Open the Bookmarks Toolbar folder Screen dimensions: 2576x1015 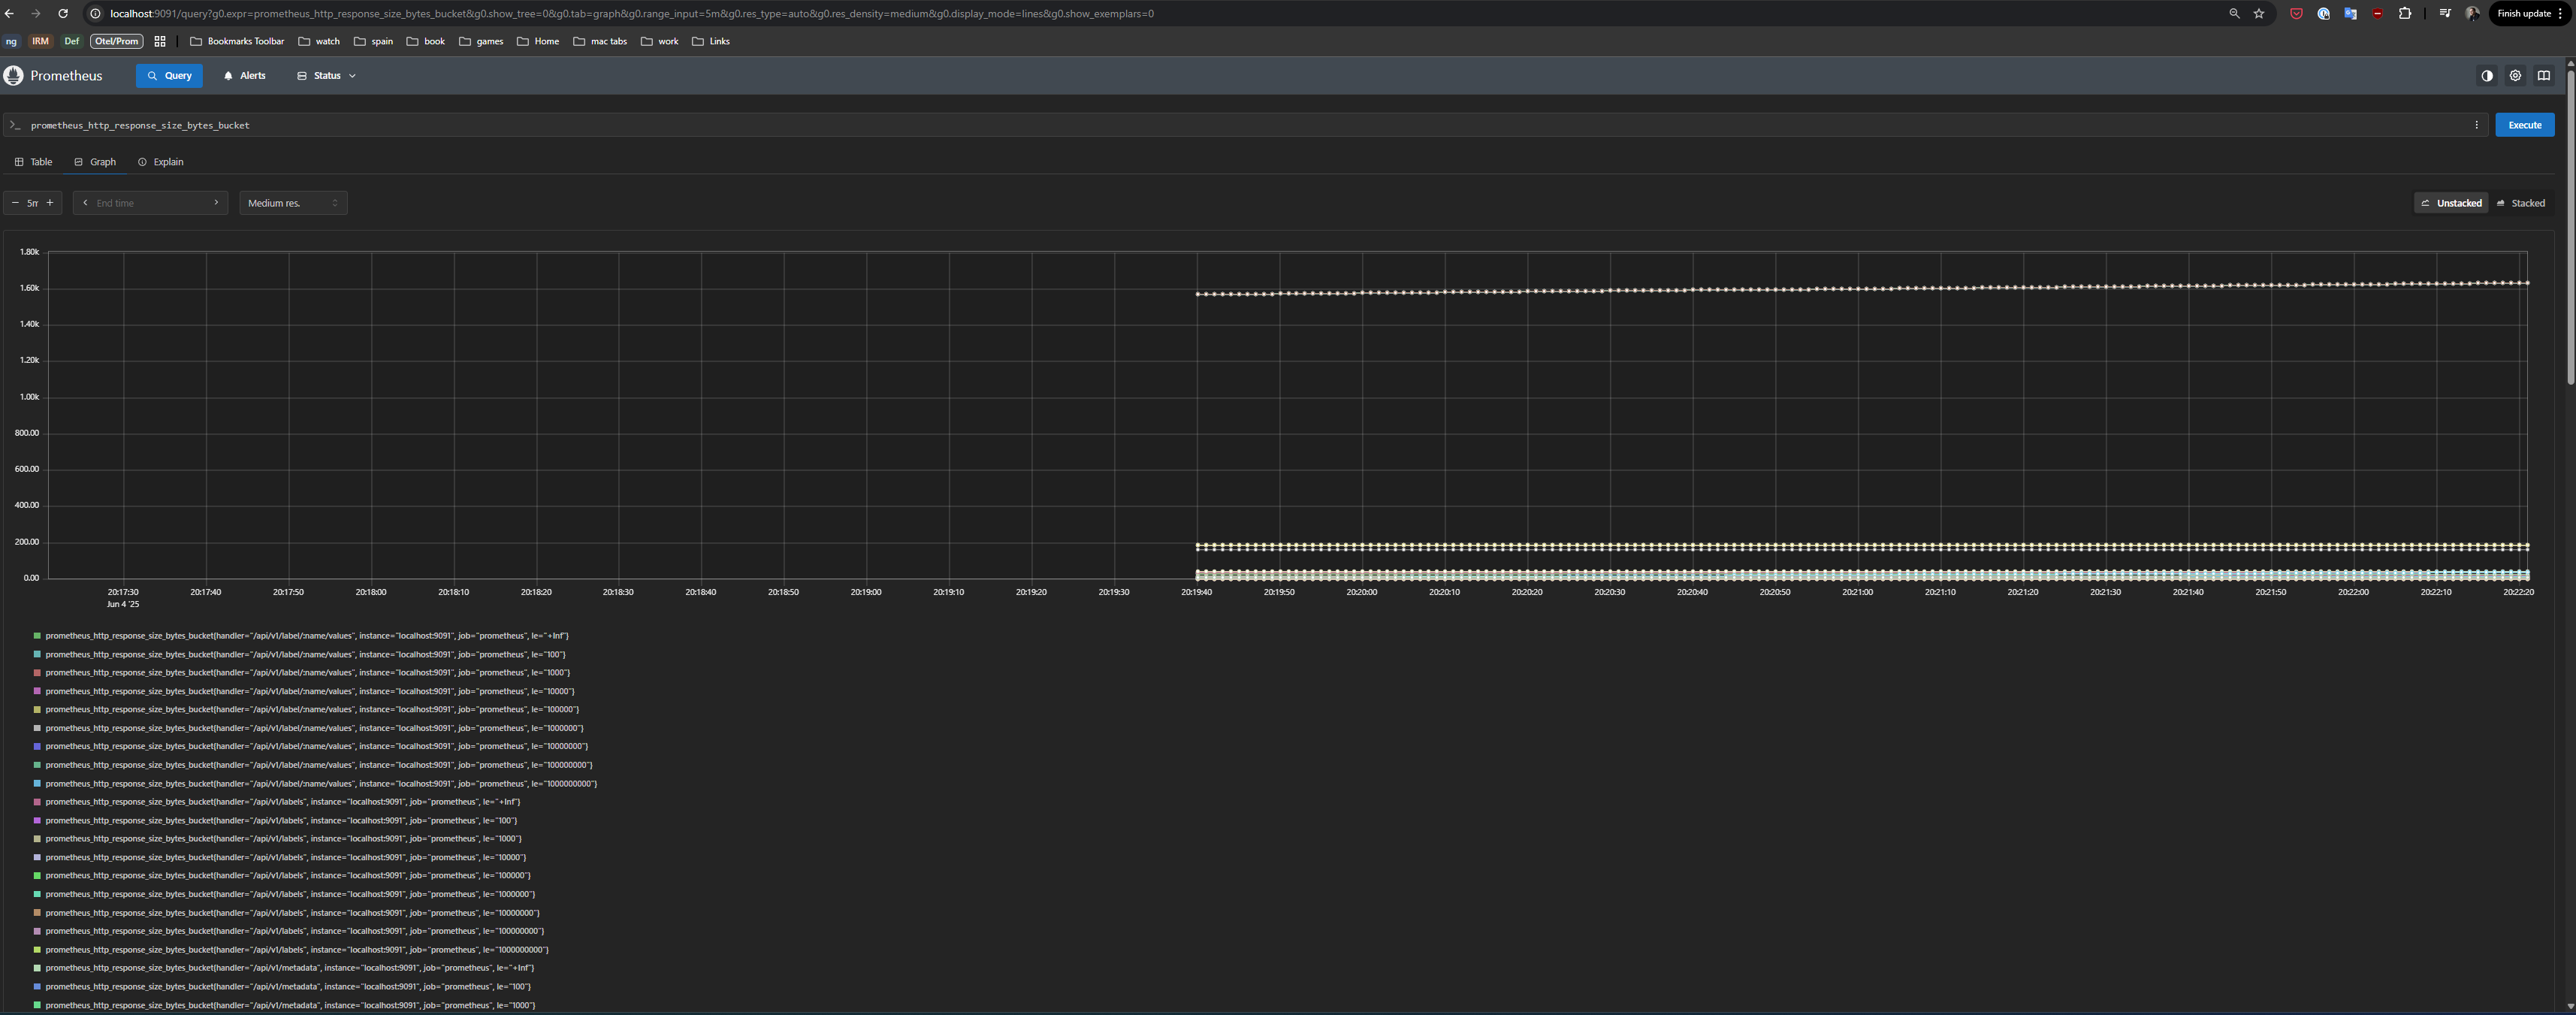coord(237,41)
